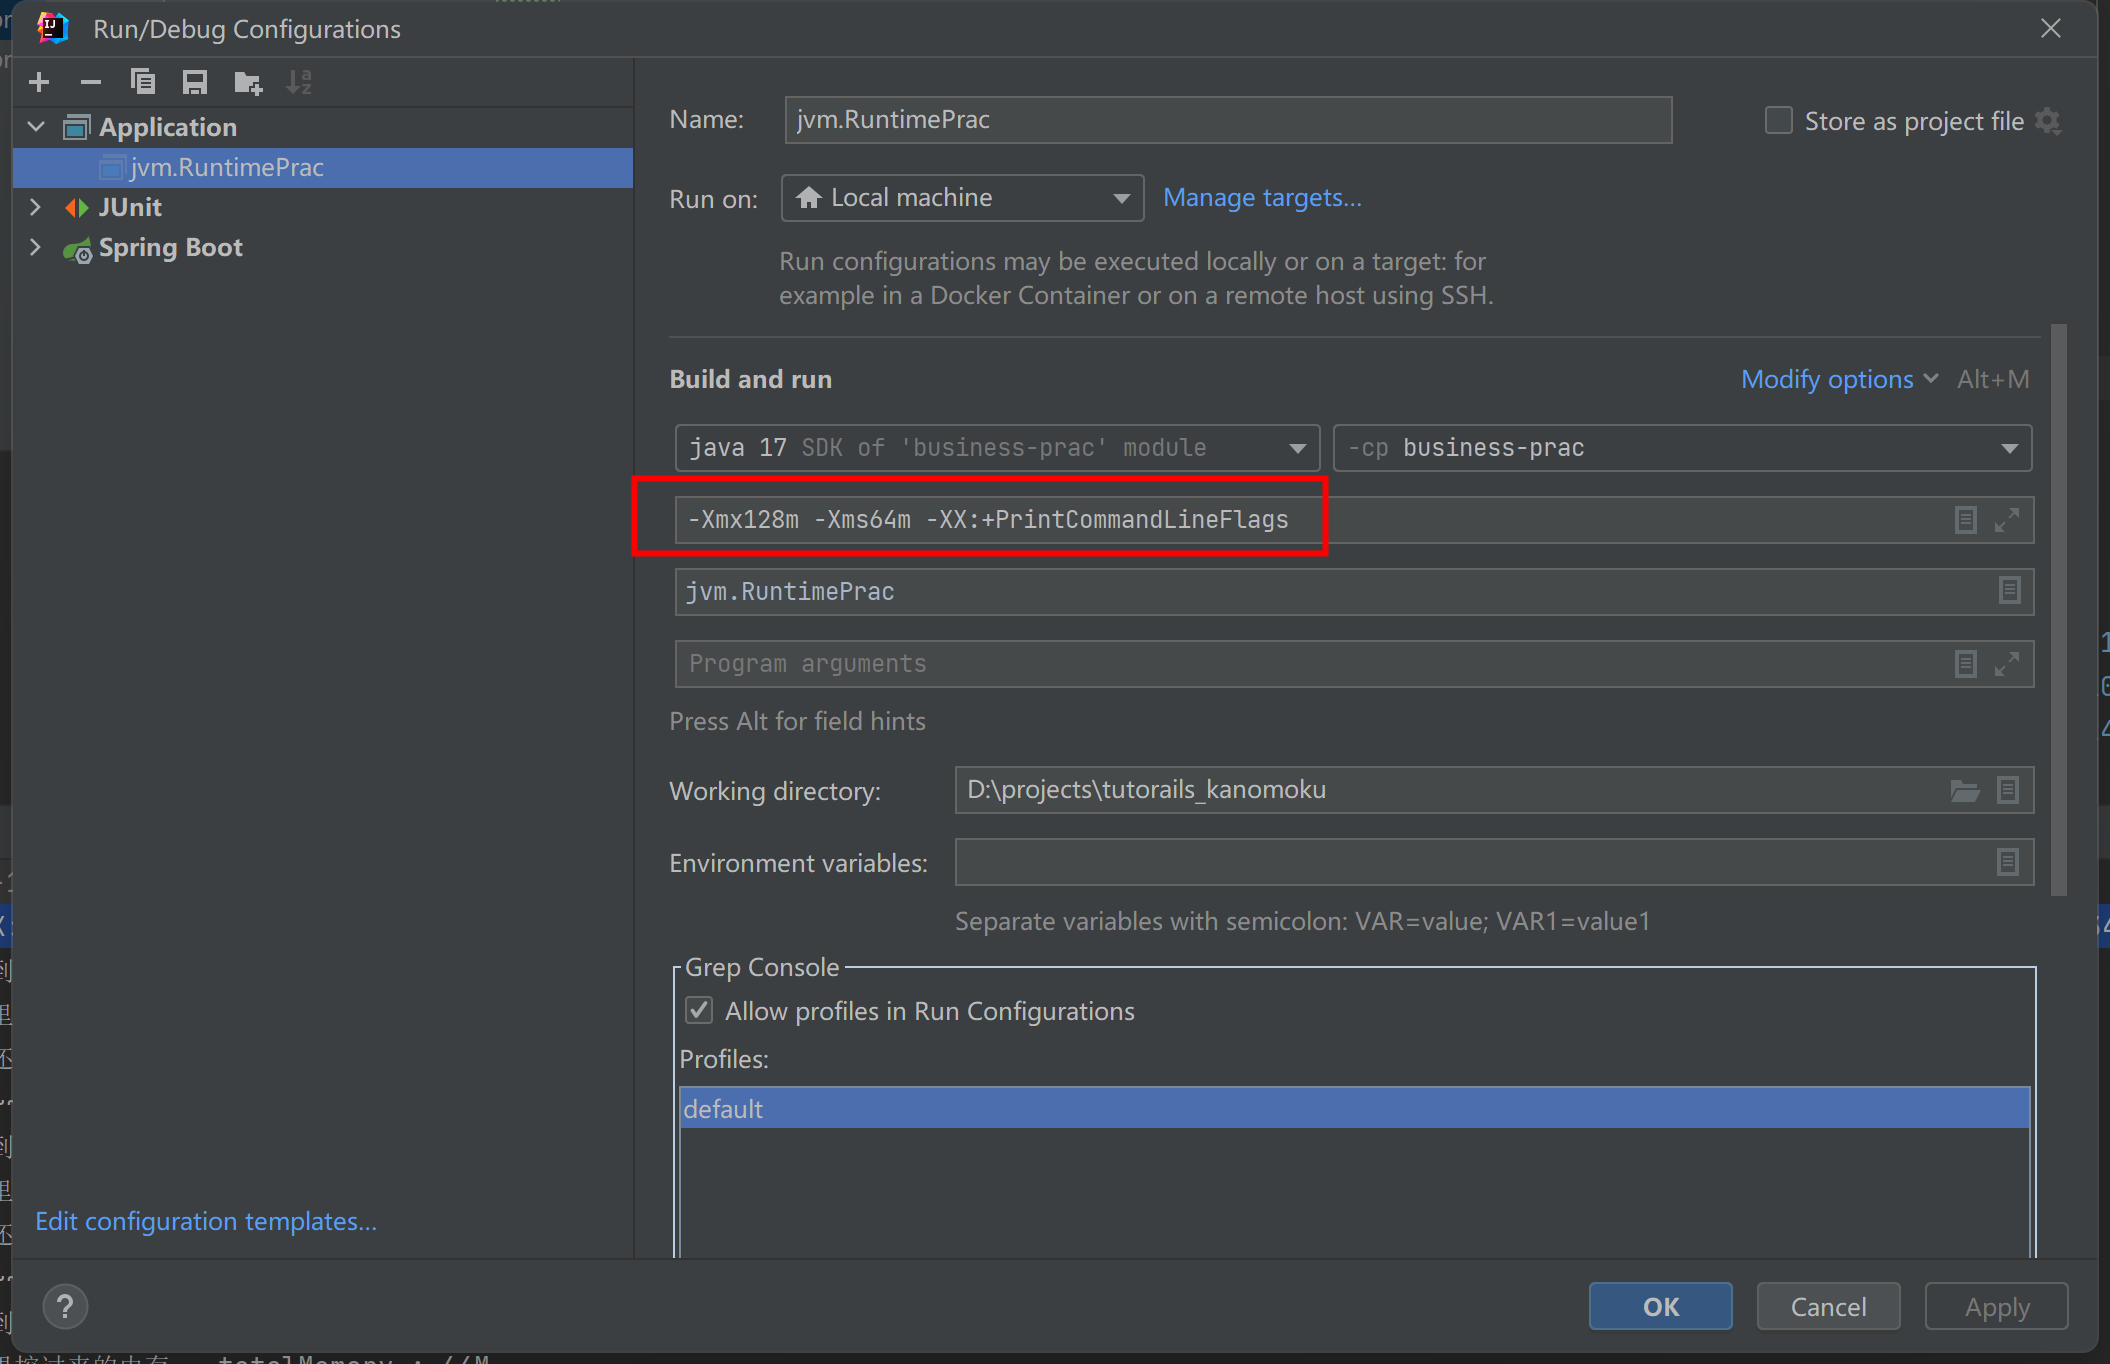Open the -cp business-prac classpath dropdown

click(1682, 448)
